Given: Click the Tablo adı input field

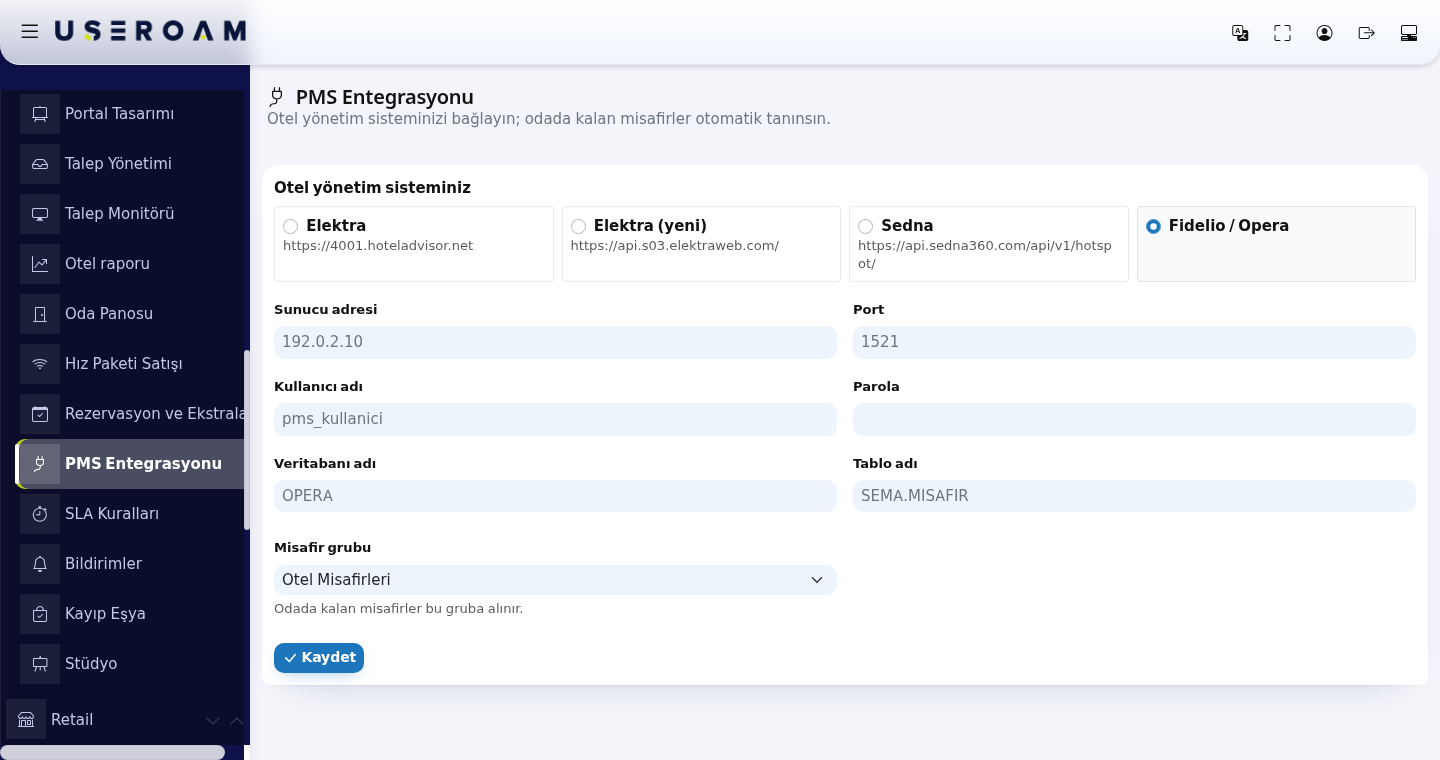Looking at the screenshot, I should tap(1134, 496).
